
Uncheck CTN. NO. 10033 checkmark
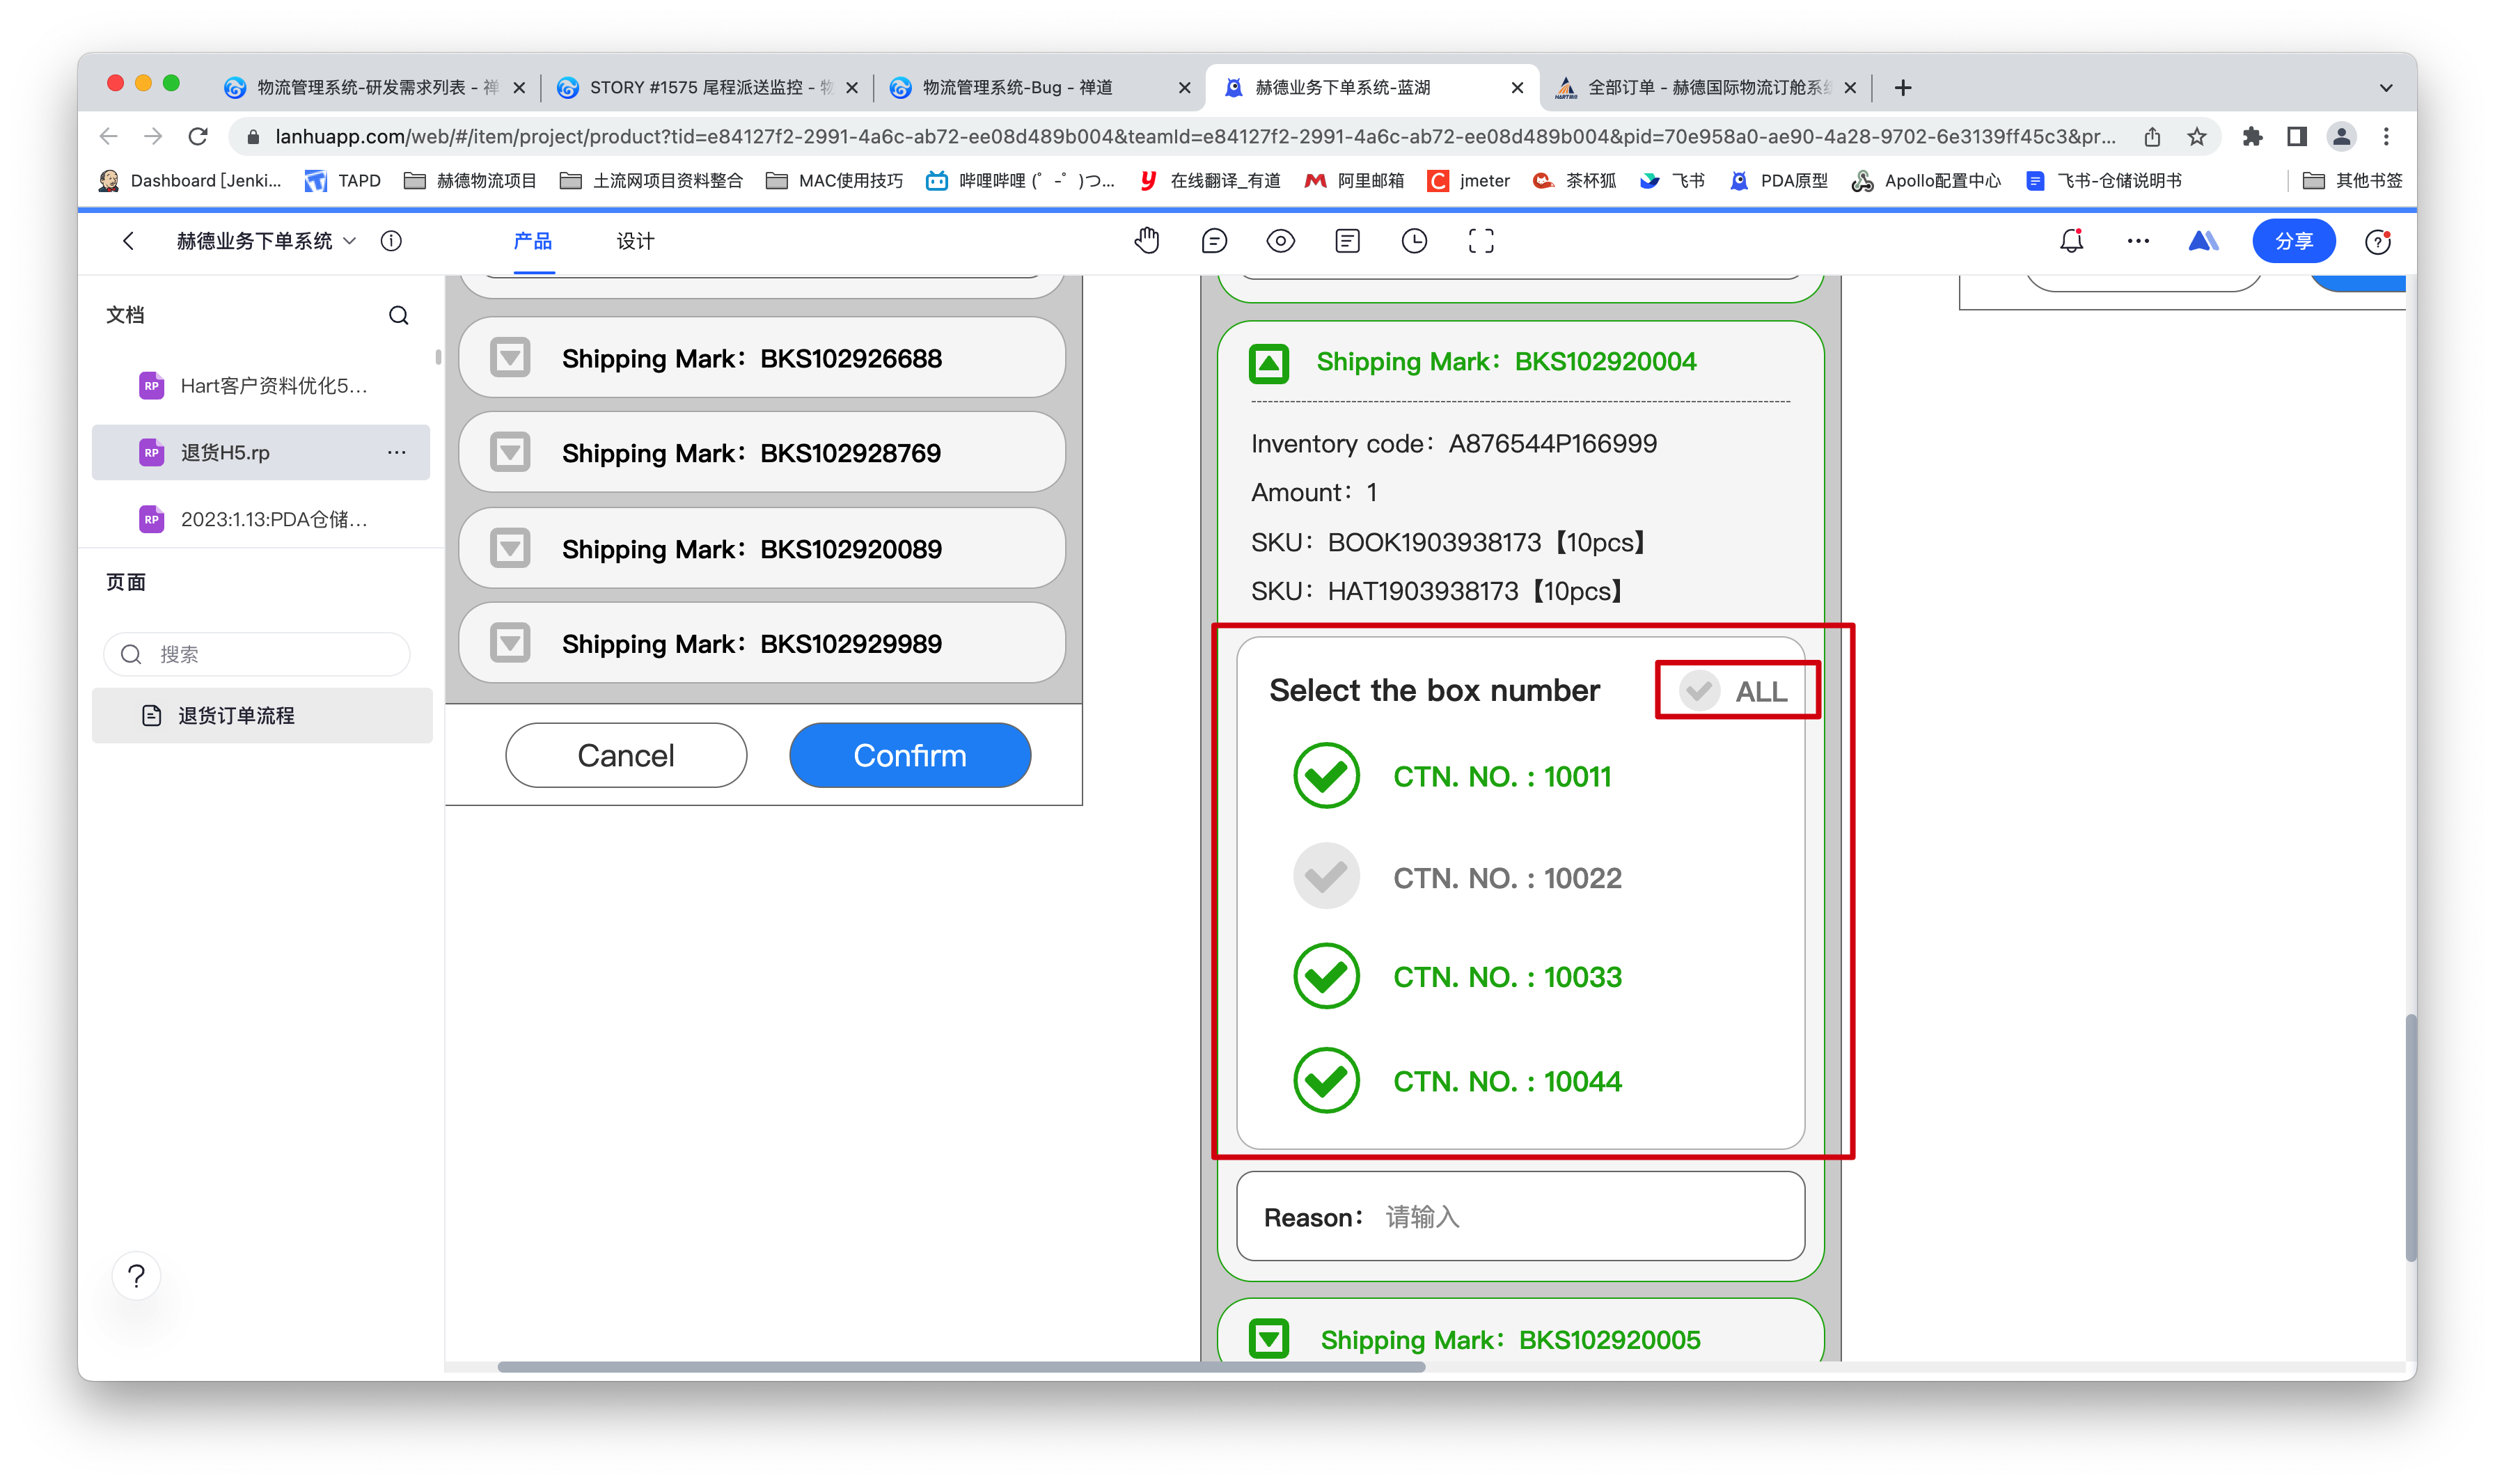pos(1326,977)
